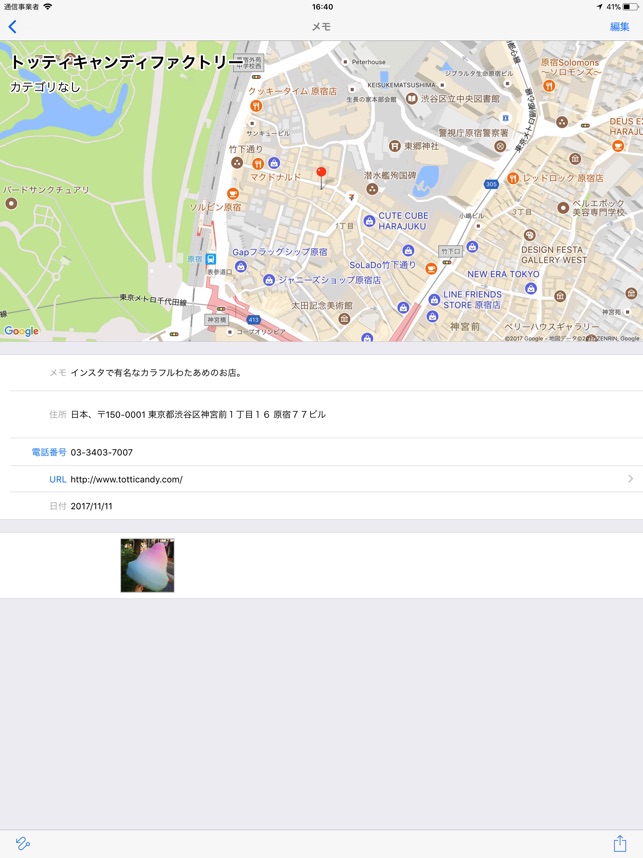643x858 pixels.
Task: Tap the バードサンクチュアリ map icon
Action: [11, 204]
